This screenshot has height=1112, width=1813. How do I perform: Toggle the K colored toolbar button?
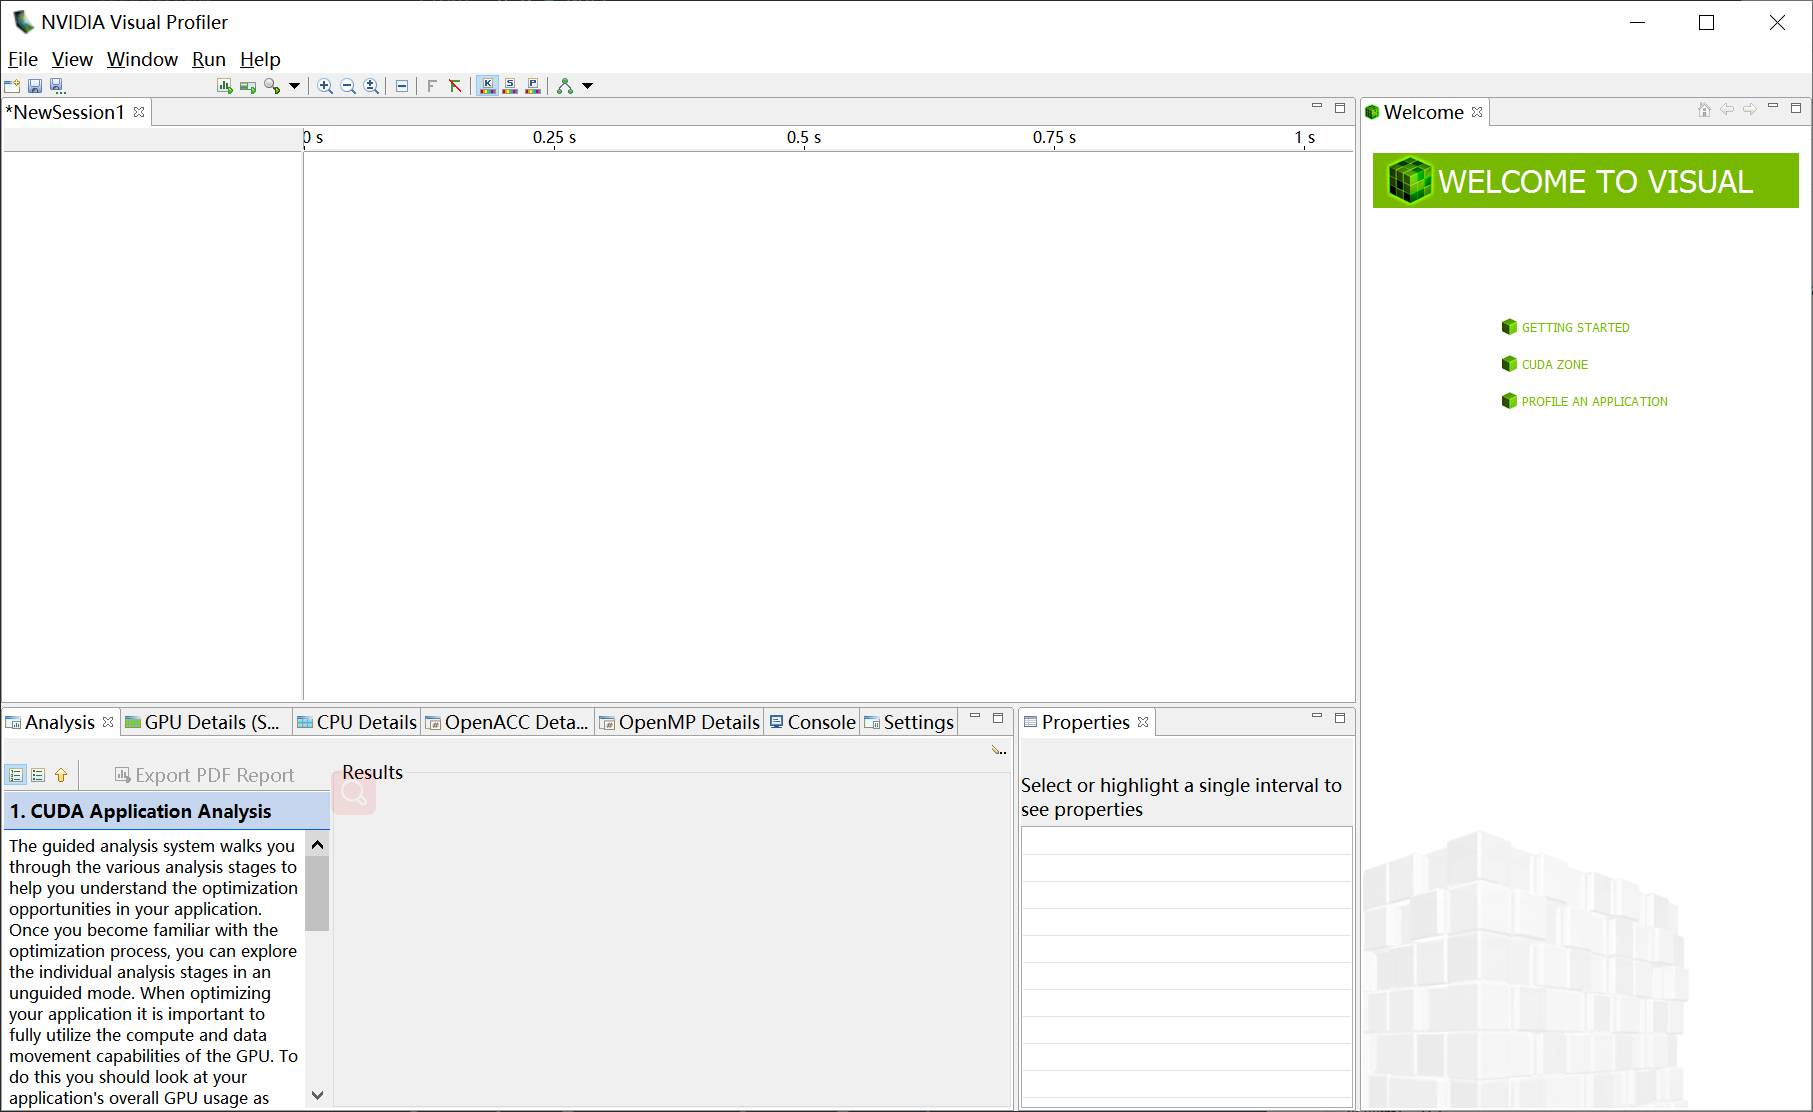click(x=487, y=86)
